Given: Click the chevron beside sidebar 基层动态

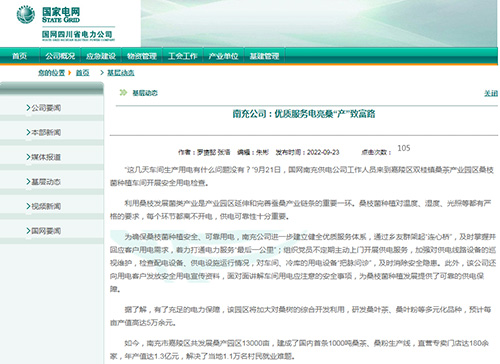Looking at the screenshot, I should tap(28, 182).
